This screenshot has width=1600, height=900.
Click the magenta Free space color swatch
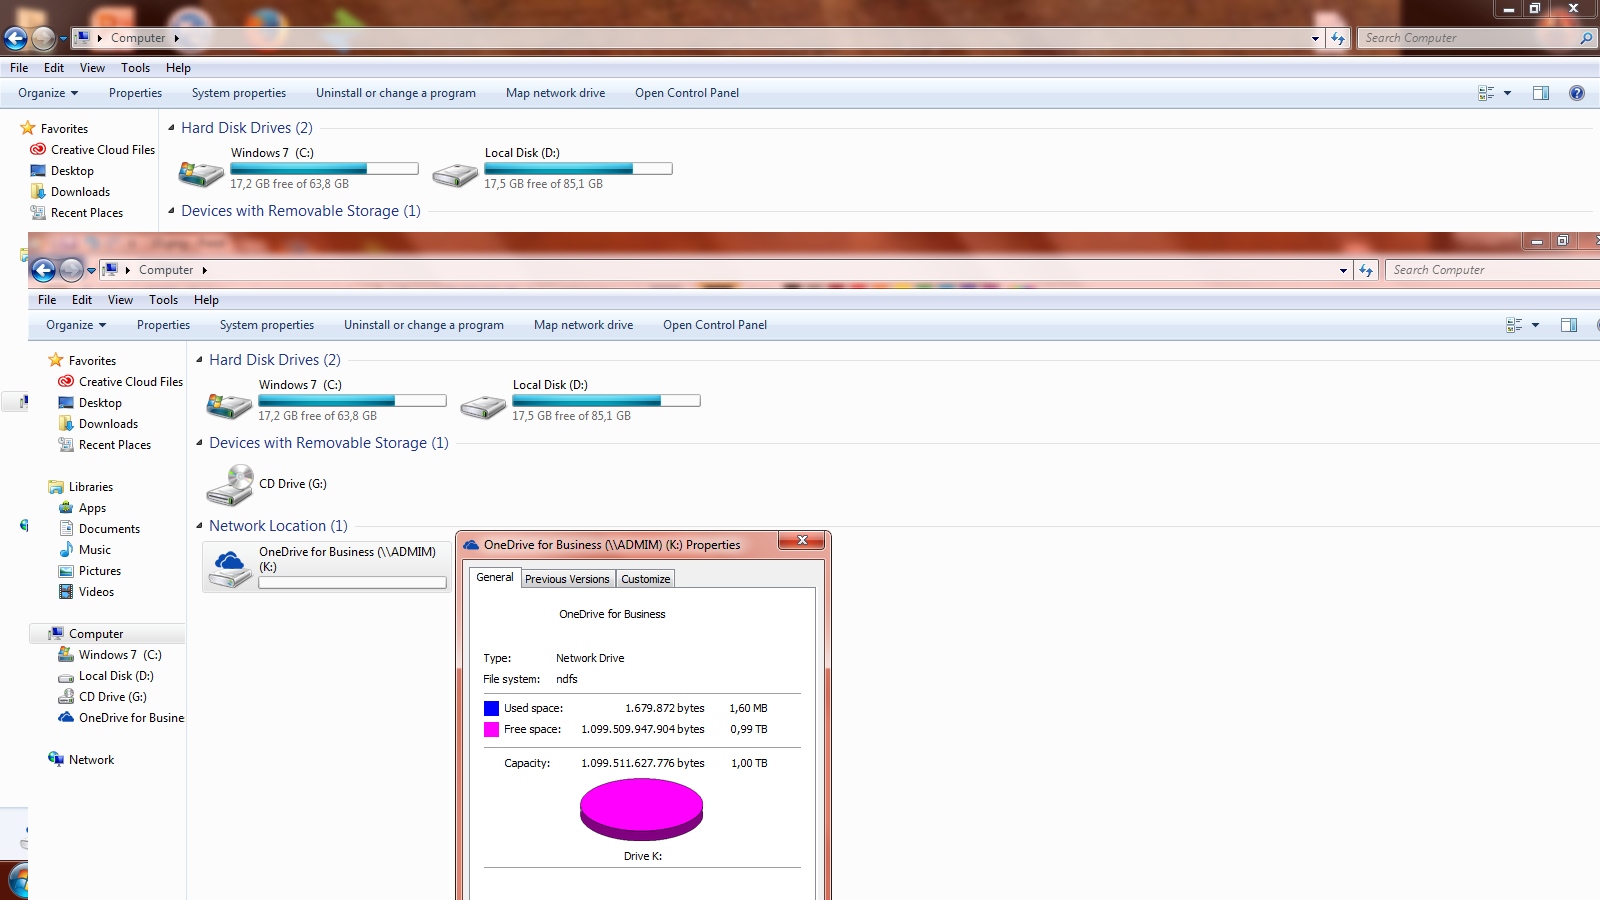pos(491,729)
